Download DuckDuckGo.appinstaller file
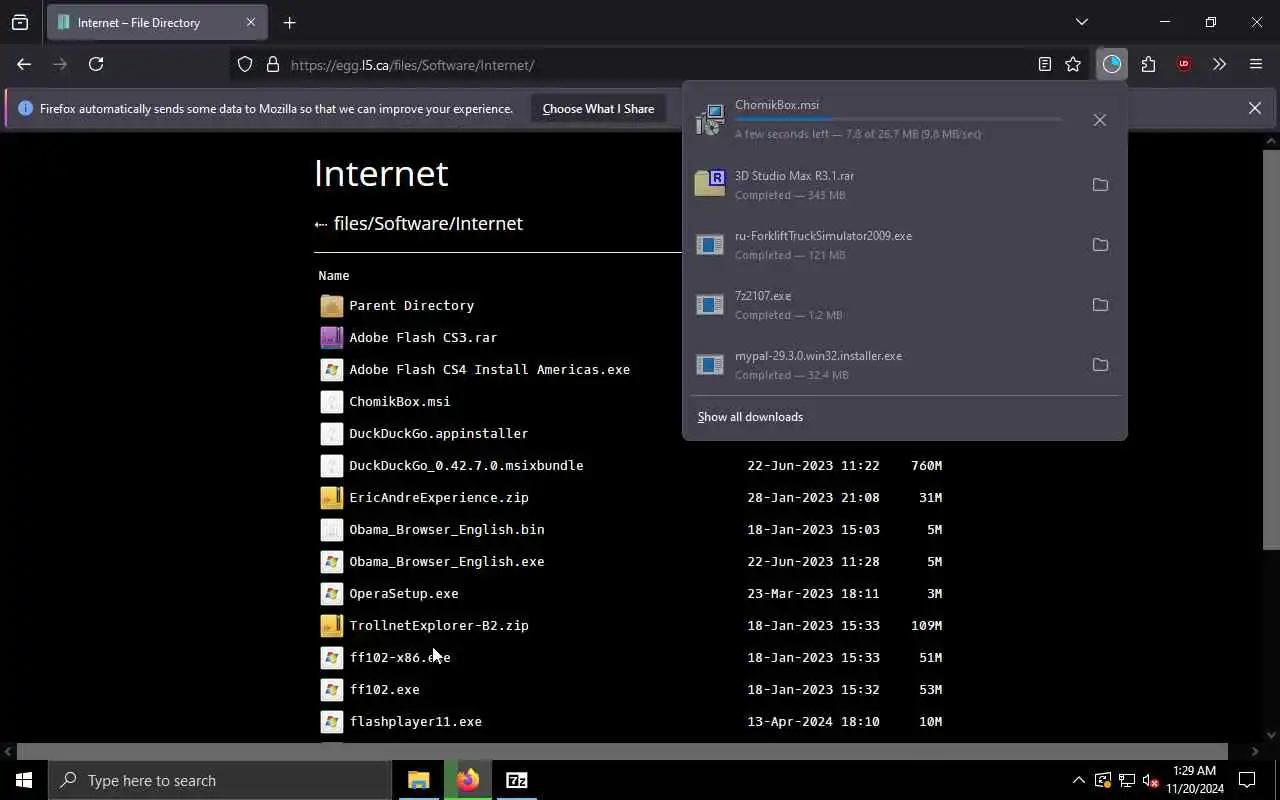The image size is (1280, 800). point(438,433)
